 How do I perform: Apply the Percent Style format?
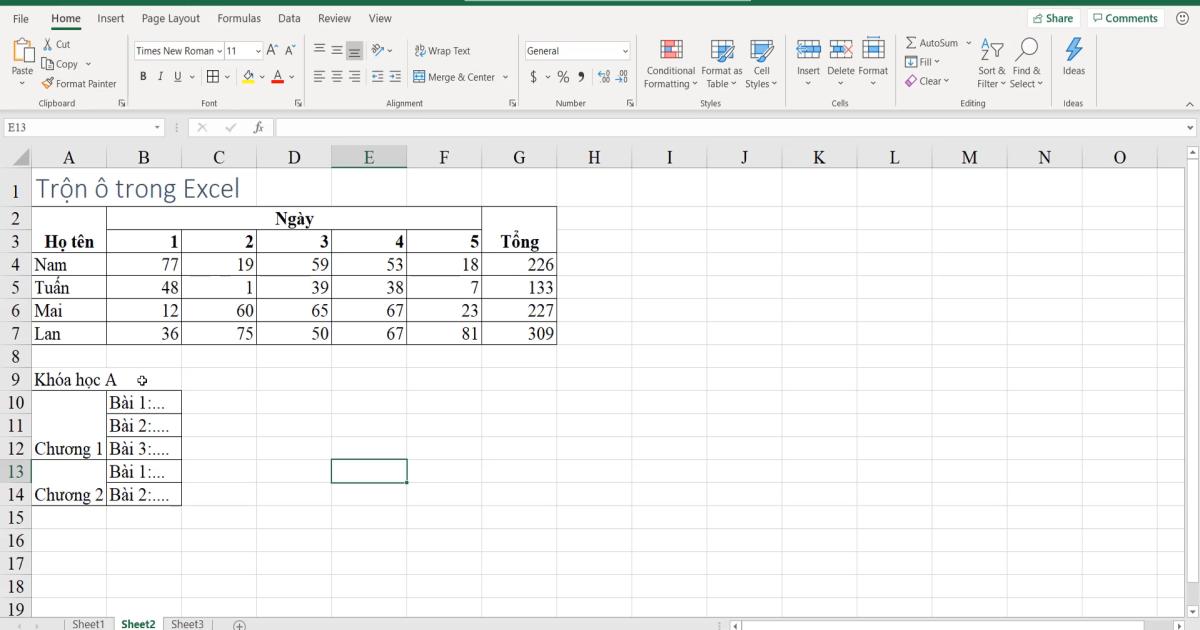[565, 76]
